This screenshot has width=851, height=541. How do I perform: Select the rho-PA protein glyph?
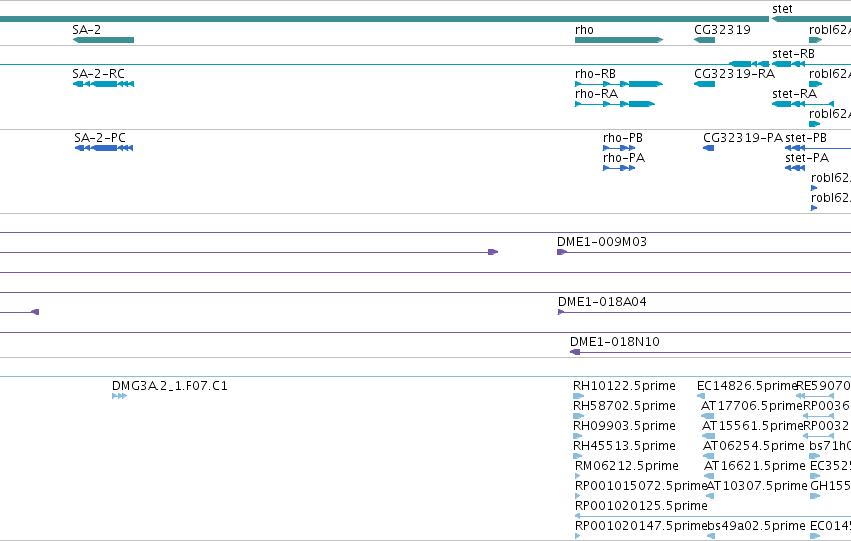point(619,168)
